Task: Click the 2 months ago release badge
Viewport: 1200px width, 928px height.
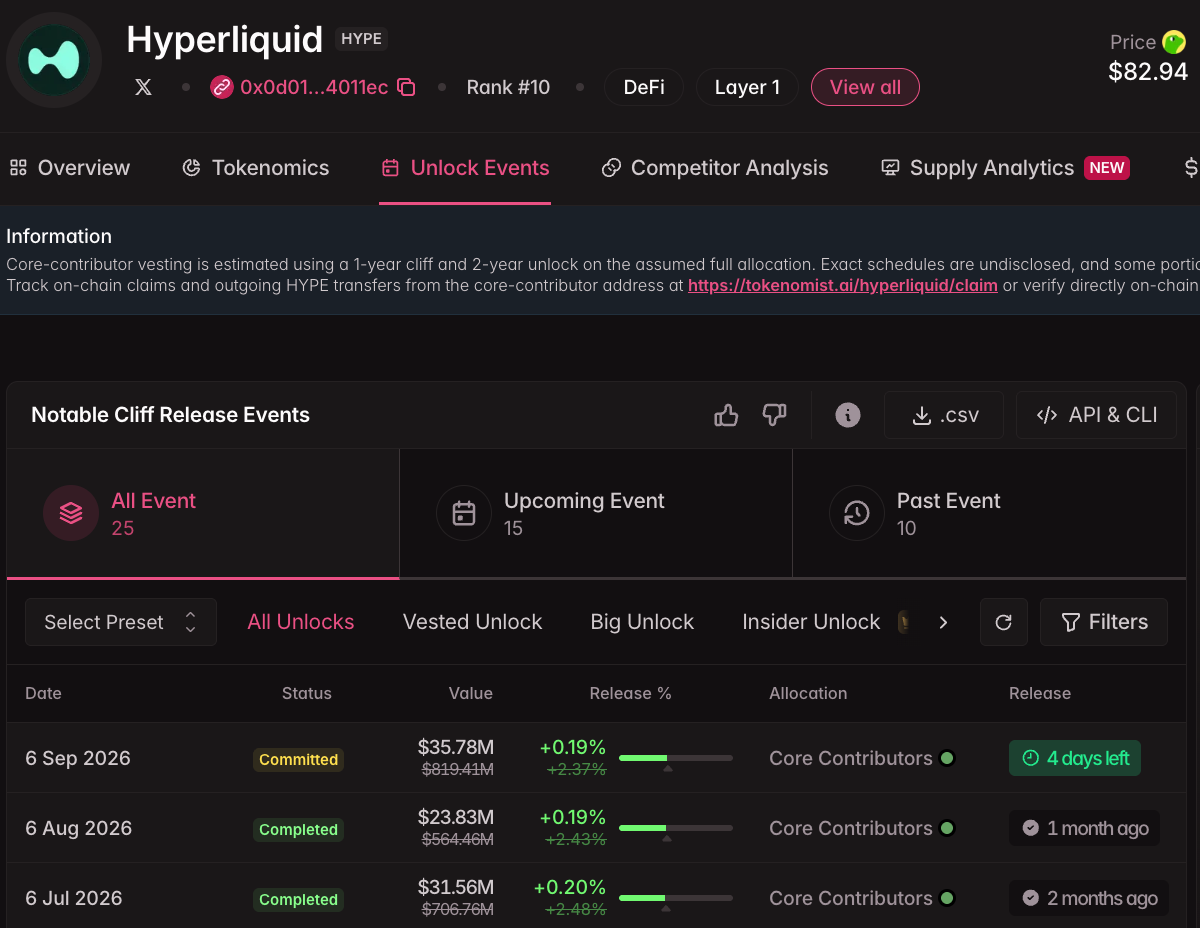Action: [x=1089, y=898]
